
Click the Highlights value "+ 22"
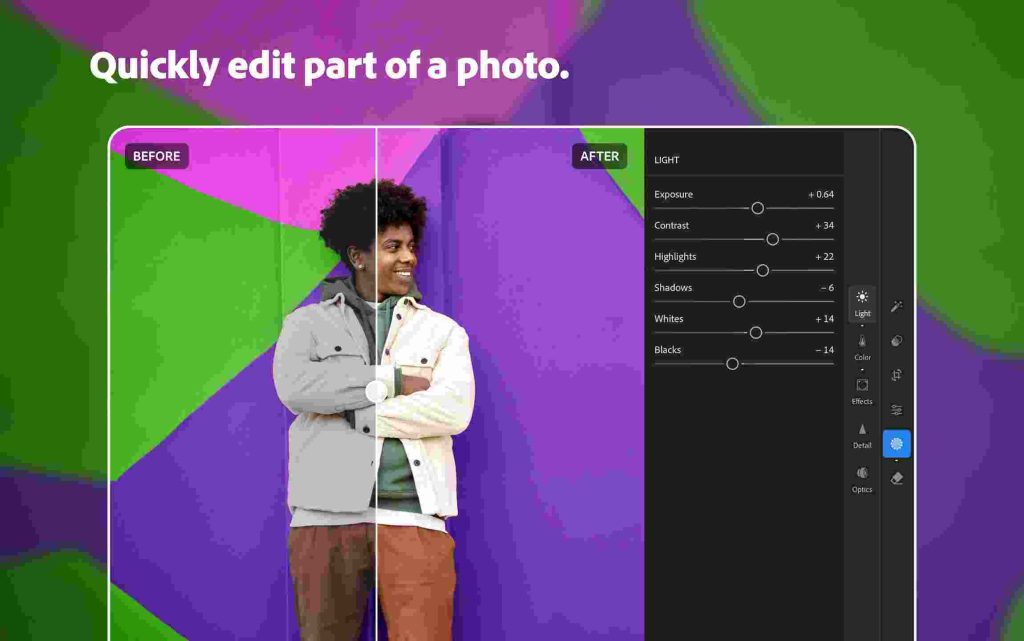(825, 257)
